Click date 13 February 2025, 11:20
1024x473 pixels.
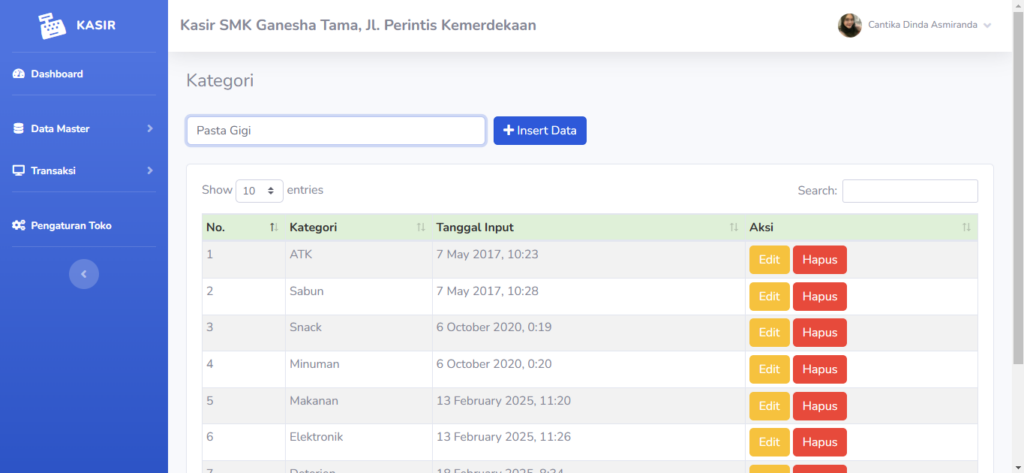point(504,400)
